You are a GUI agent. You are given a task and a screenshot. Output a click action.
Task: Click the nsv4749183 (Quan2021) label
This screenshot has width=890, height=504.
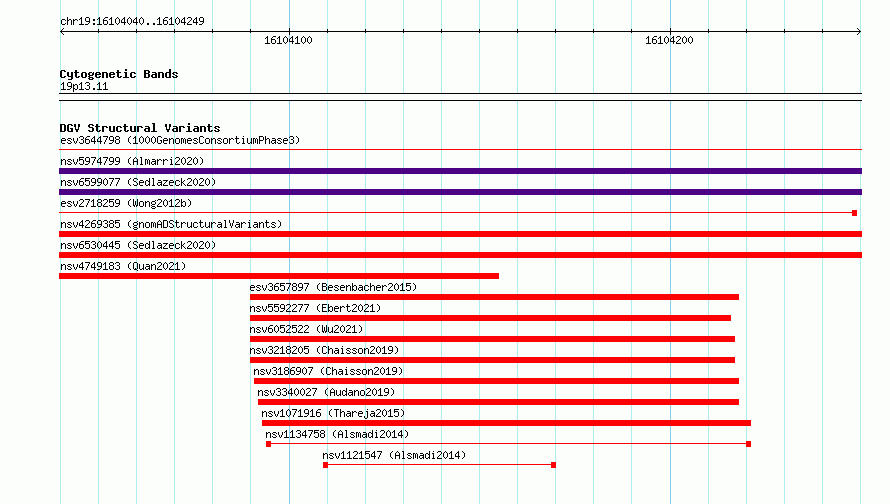(123, 266)
